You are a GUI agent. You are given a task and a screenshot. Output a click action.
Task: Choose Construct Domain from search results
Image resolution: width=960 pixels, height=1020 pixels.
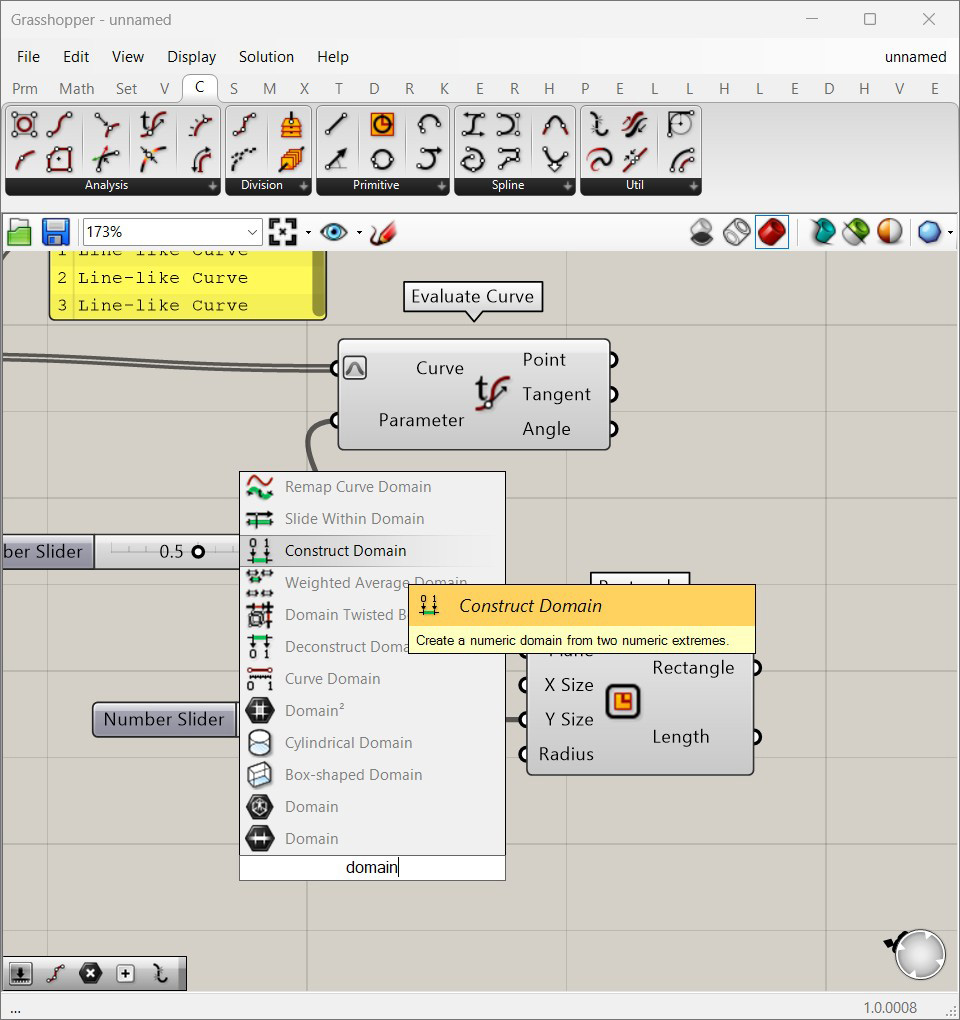(372, 551)
